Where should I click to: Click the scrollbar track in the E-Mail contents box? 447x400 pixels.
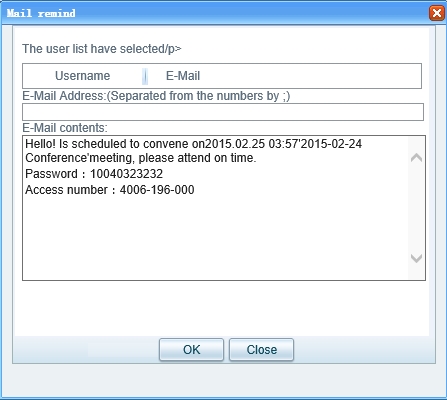tap(416, 207)
